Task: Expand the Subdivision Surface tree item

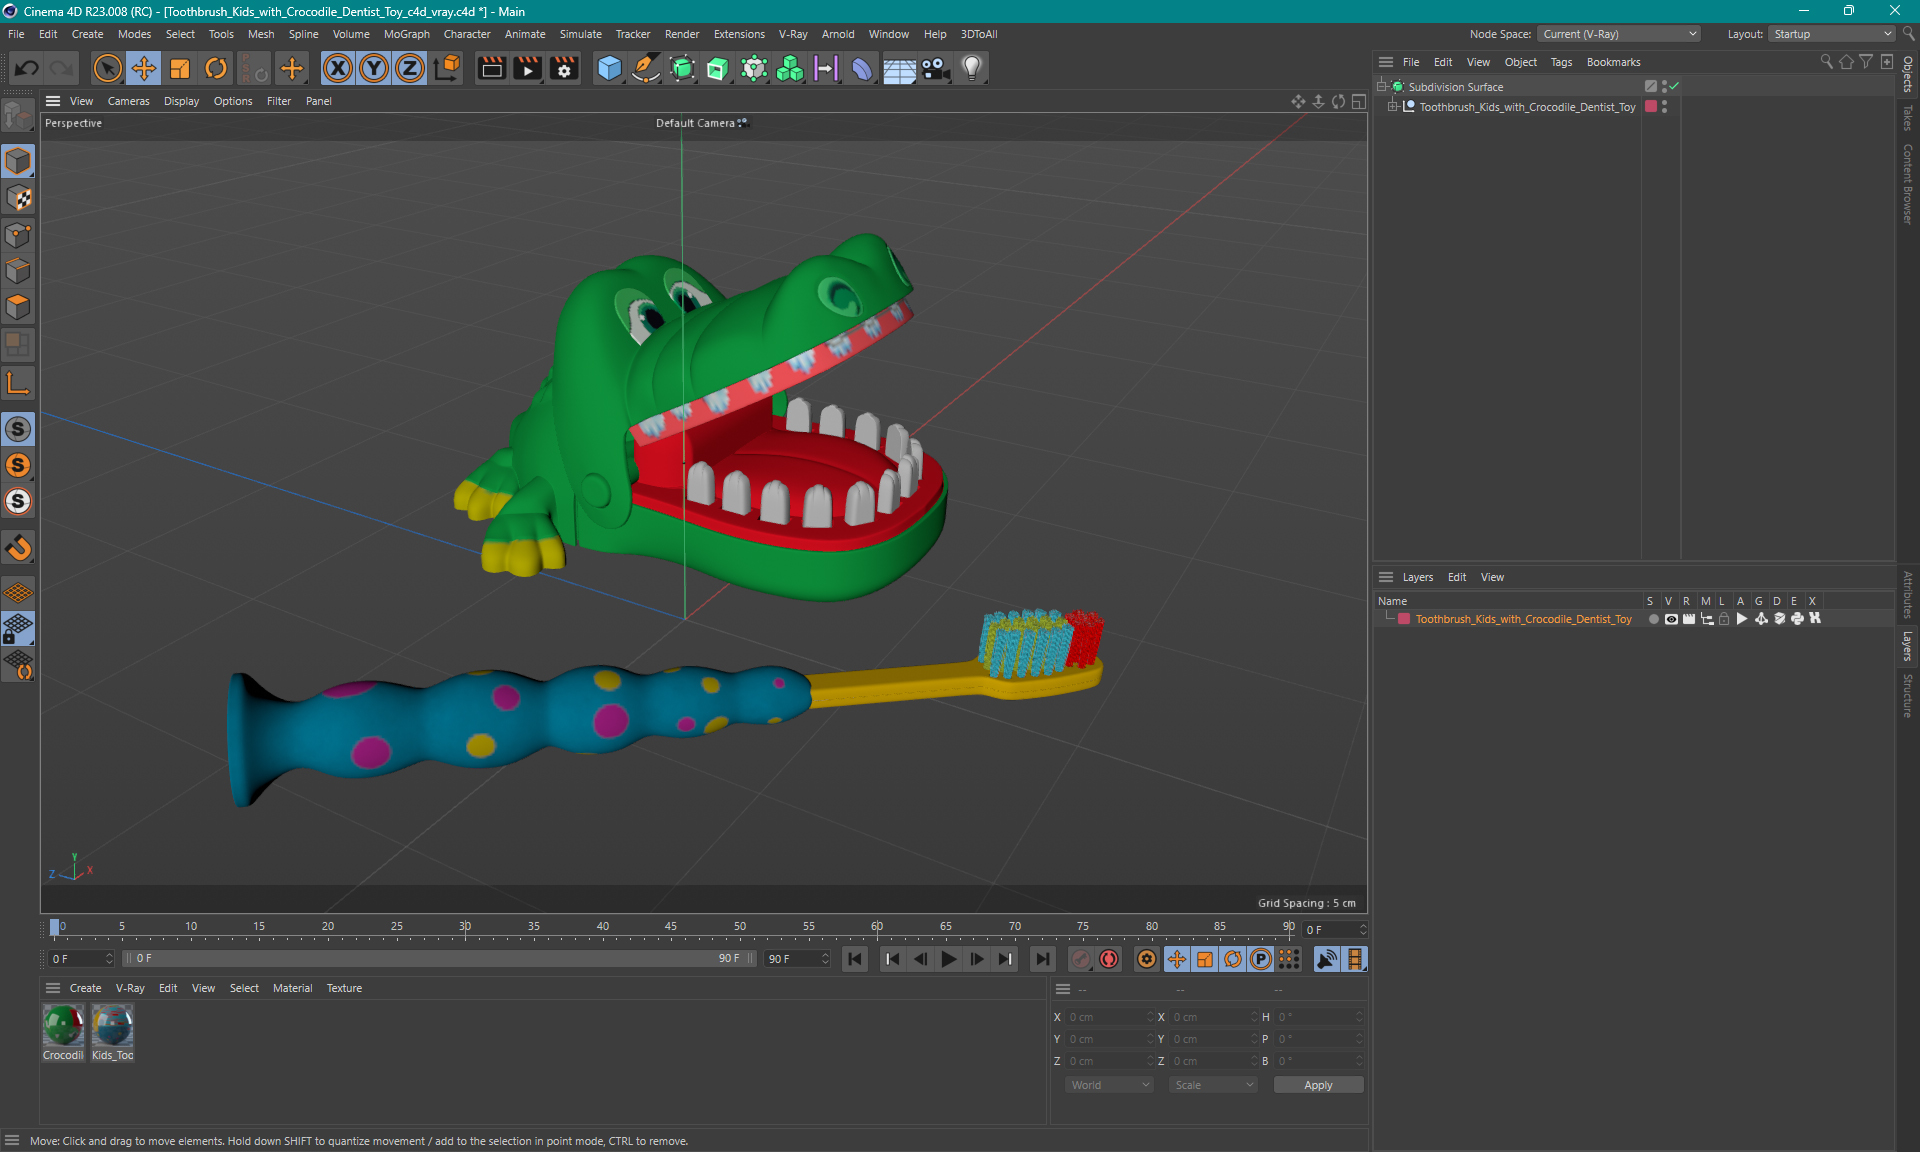Action: point(1382,87)
